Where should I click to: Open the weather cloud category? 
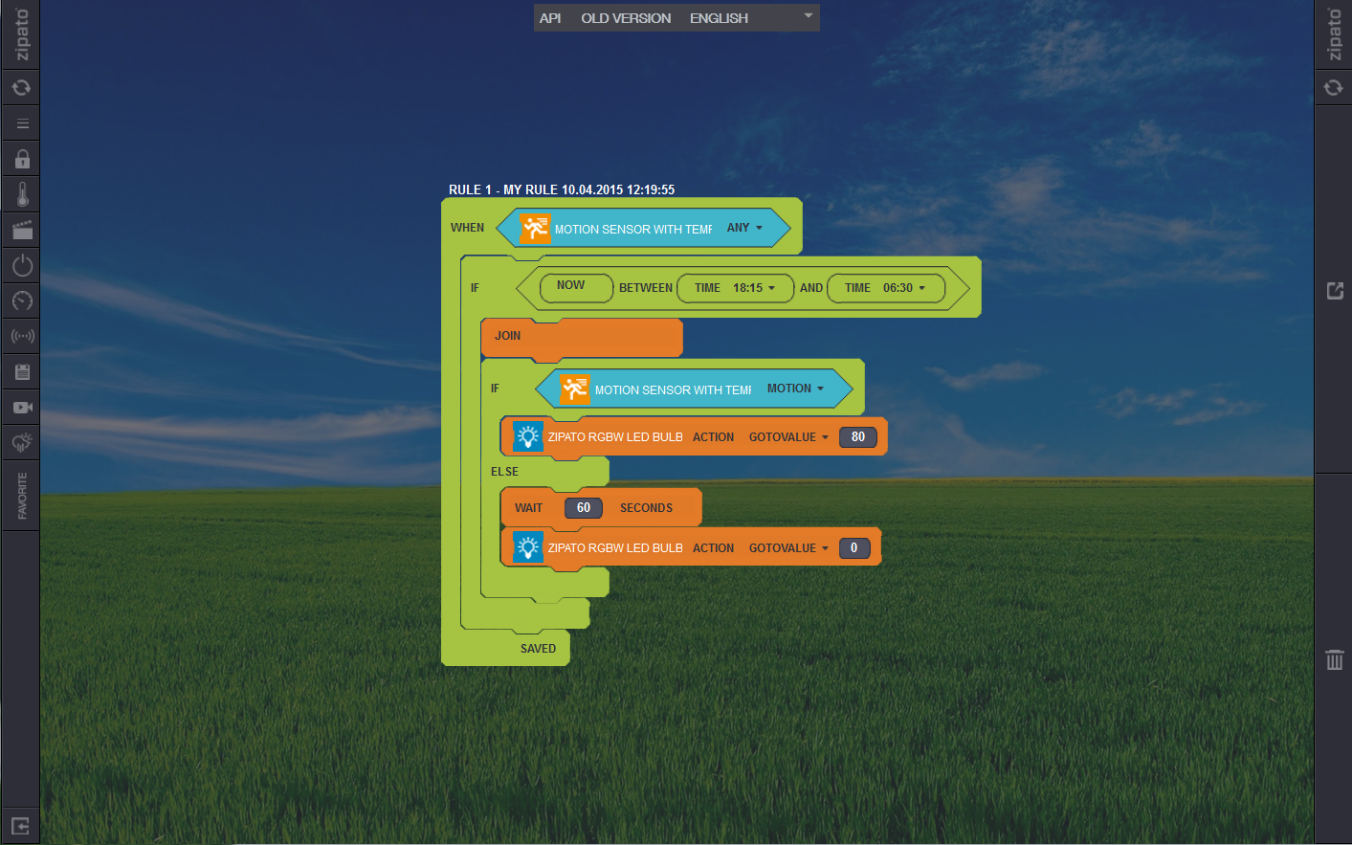pyautogui.click(x=22, y=443)
